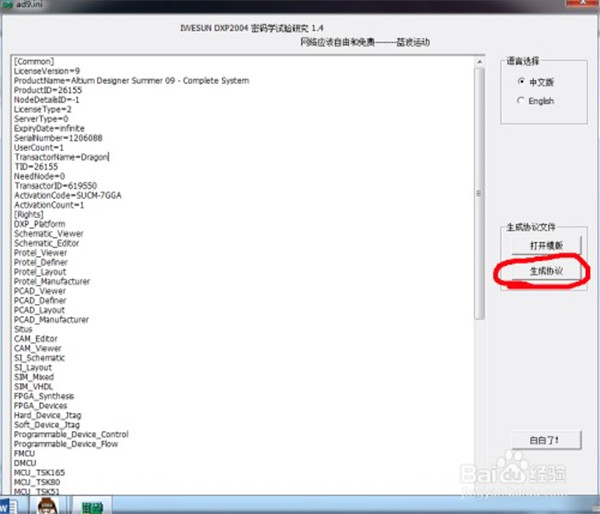Open the Word icon in taskbar
This screenshot has height=514, width=600.
pos(7,505)
